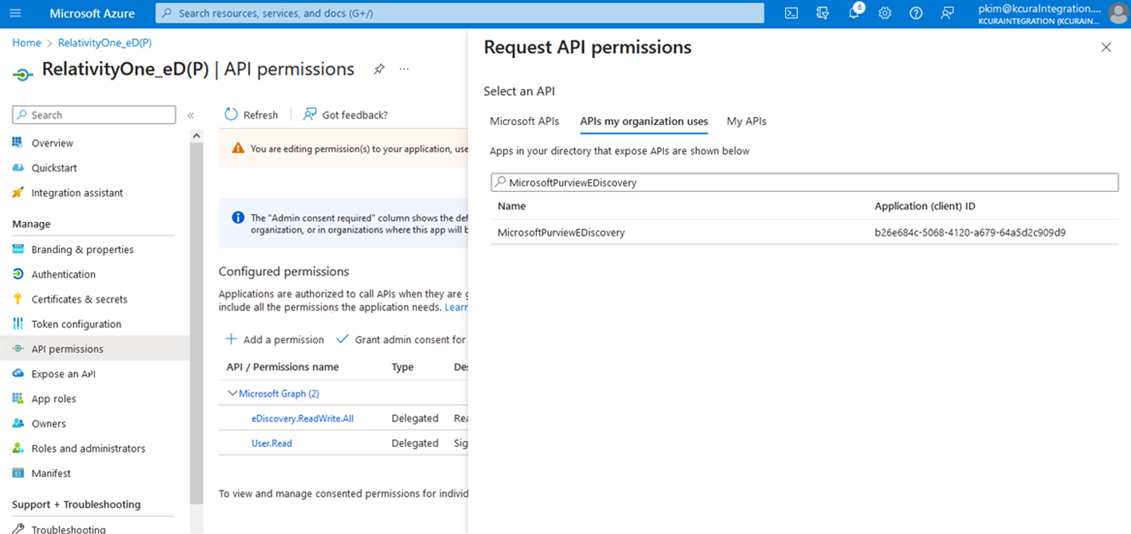Open Overview in the sidebar
The image size is (1131, 534).
52,143
